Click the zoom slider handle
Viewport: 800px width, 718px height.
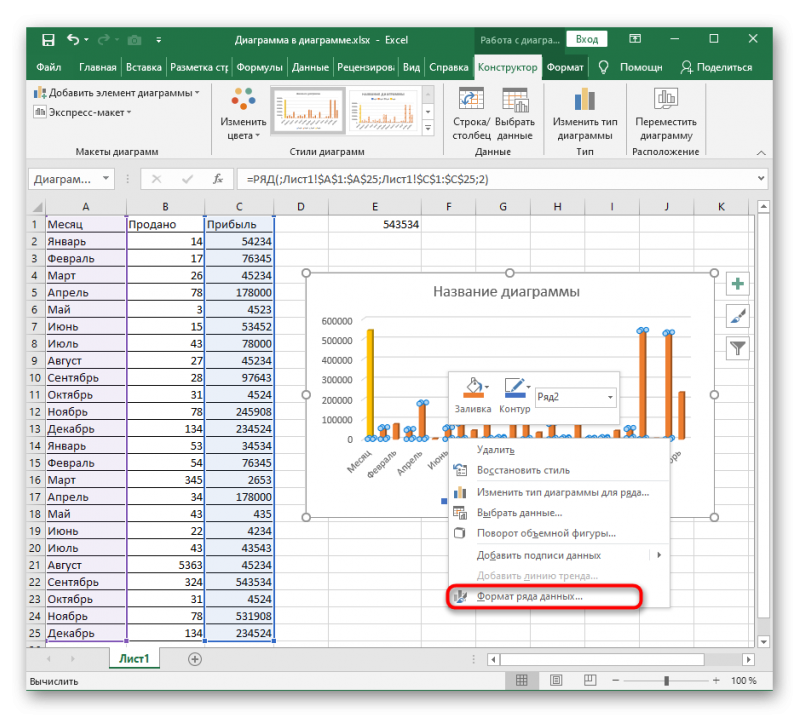[x=666, y=680]
